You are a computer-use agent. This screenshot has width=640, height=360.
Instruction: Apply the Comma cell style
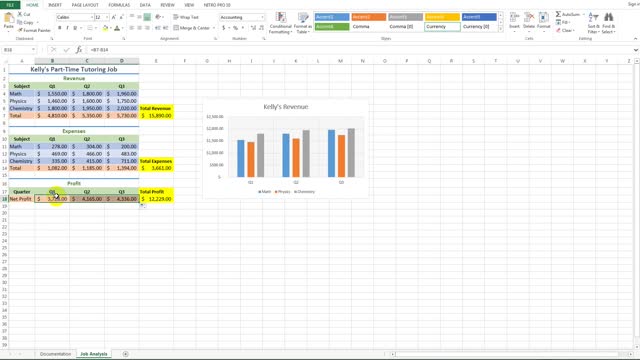tap(369, 27)
